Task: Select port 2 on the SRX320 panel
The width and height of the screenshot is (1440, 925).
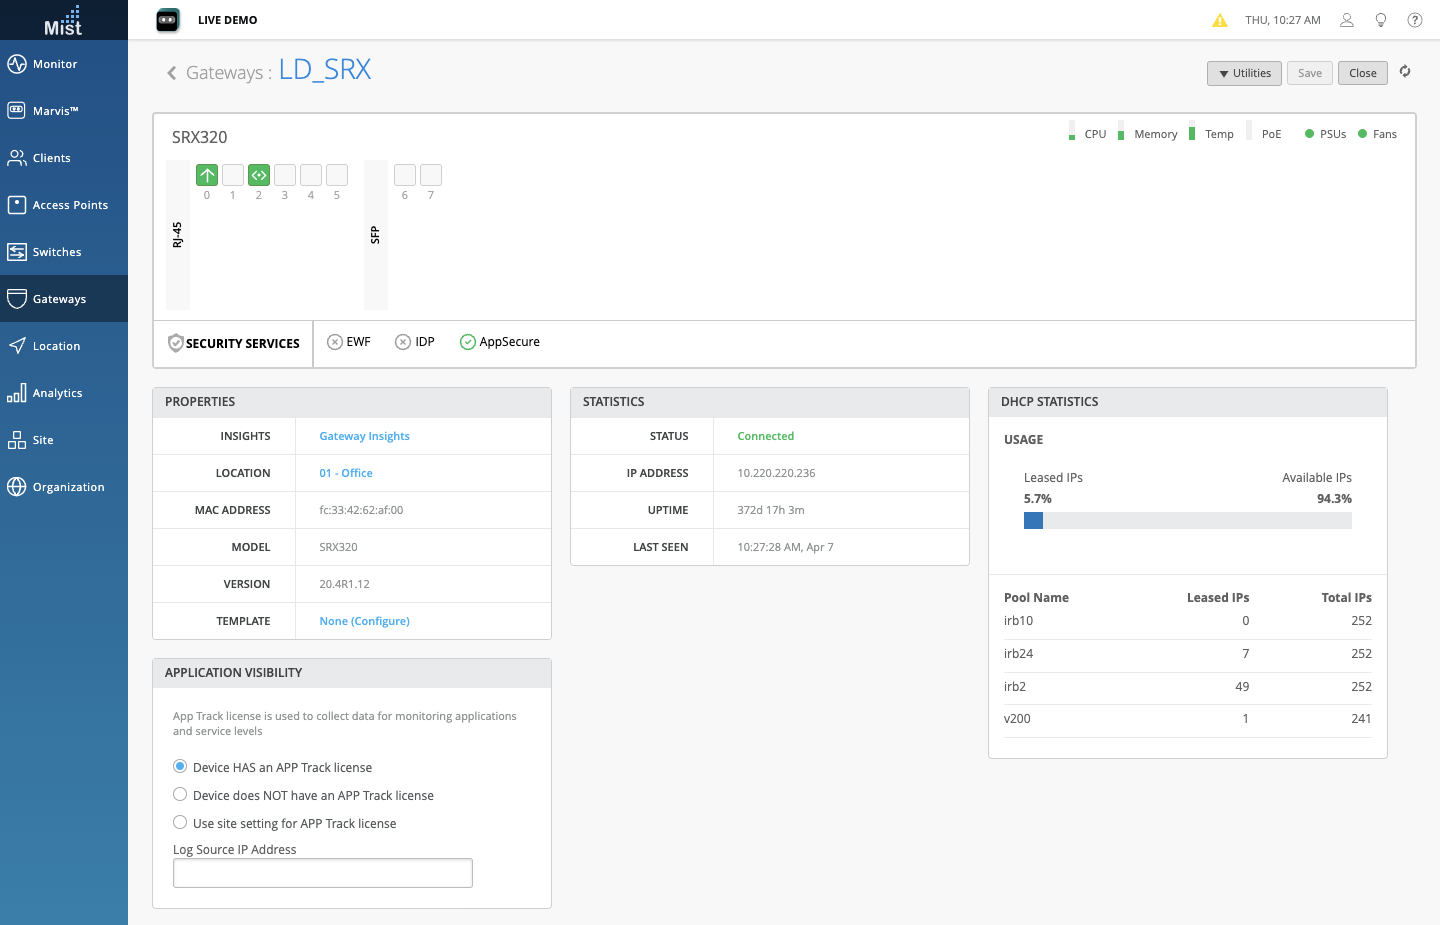Action: 259,175
